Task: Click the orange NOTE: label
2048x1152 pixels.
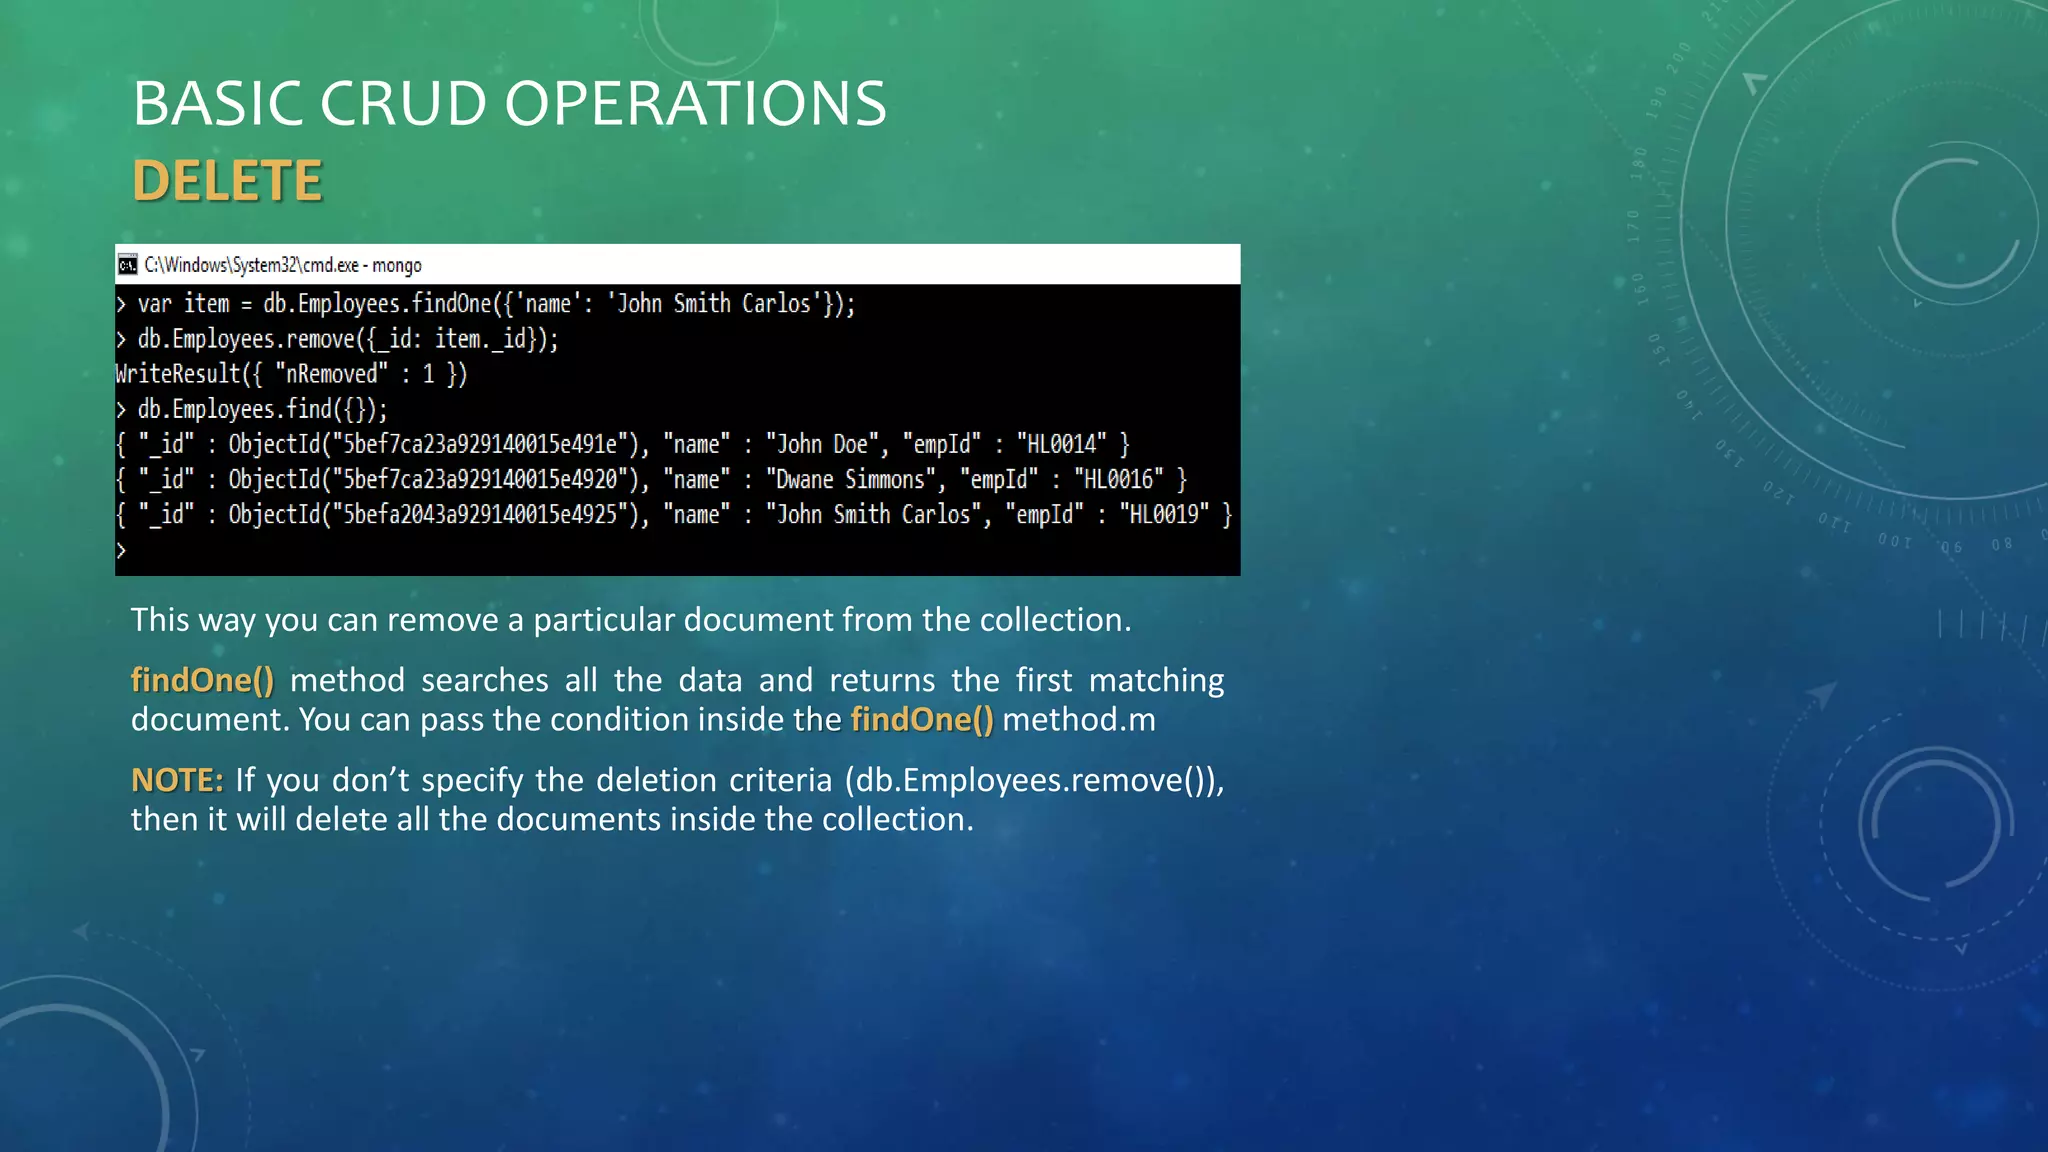Action: (x=177, y=780)
